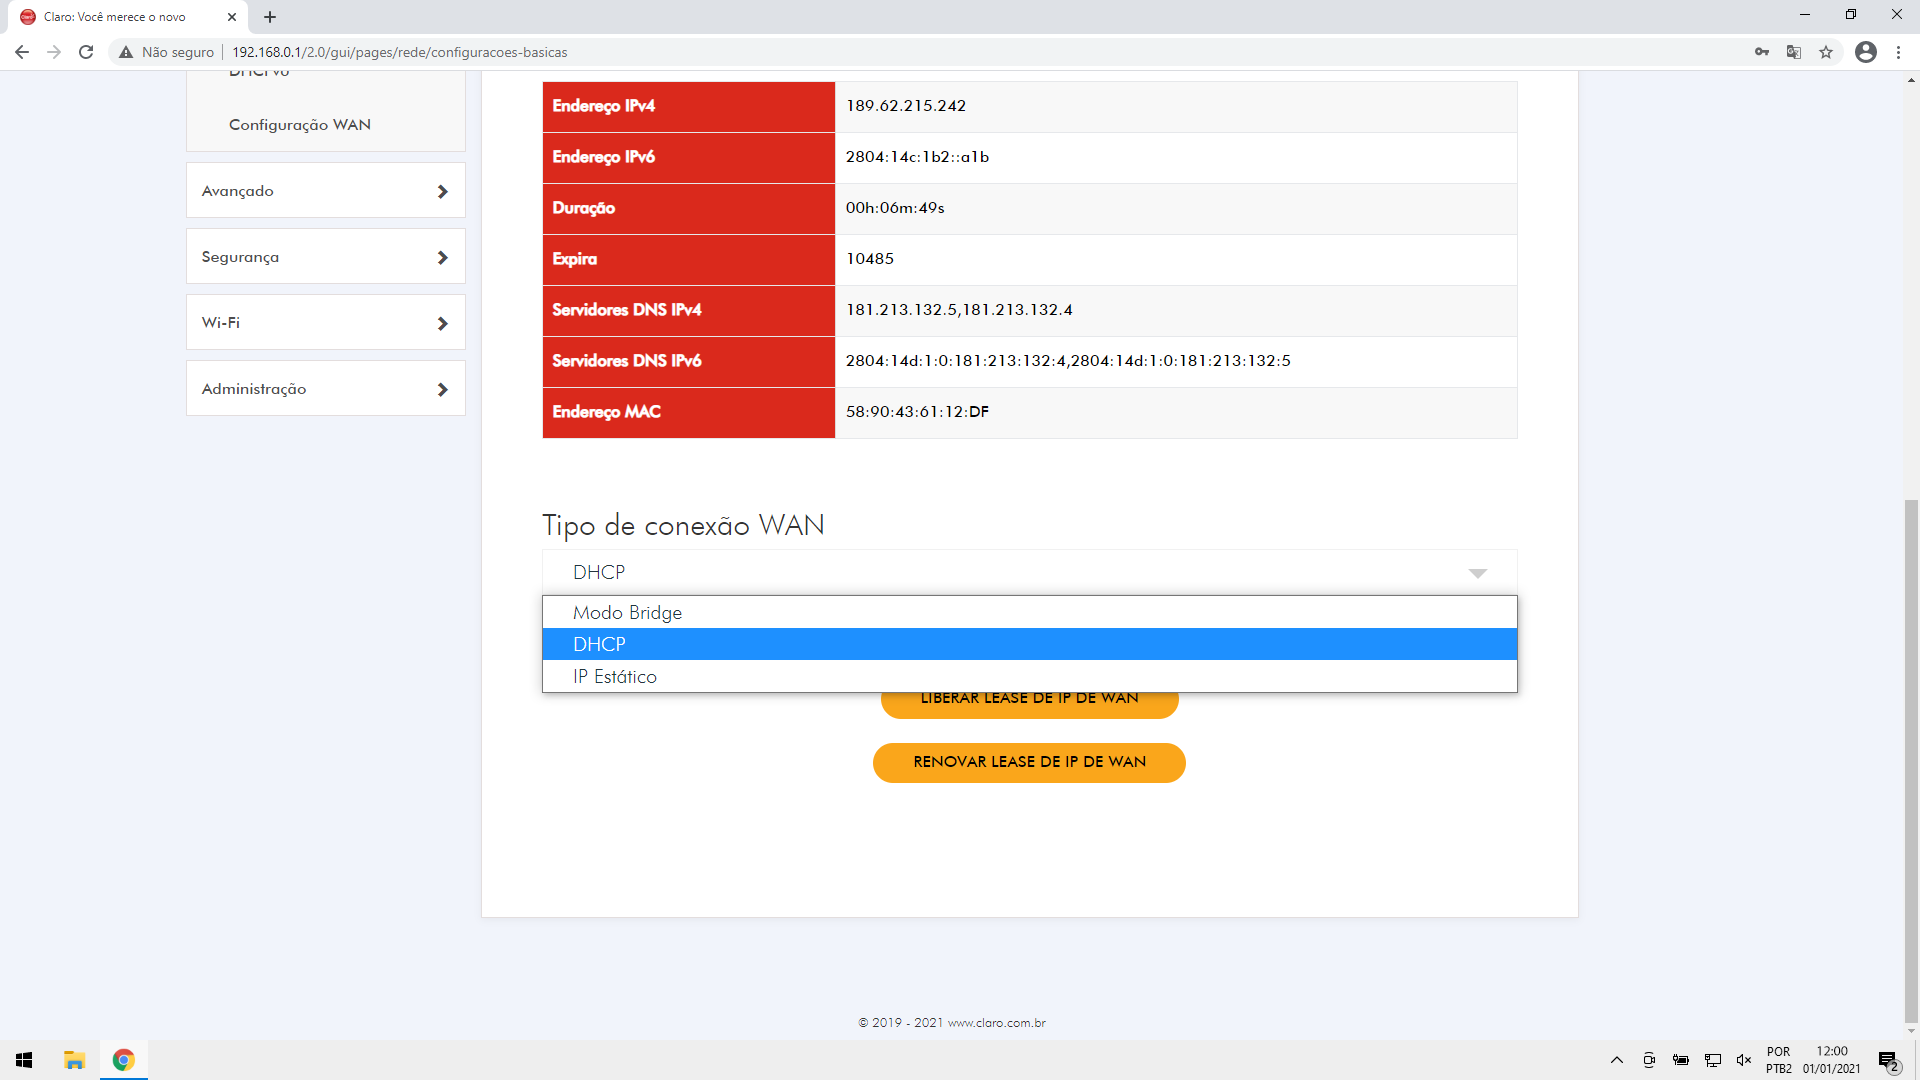Show hidden system tray icons

point(1617,1060)
